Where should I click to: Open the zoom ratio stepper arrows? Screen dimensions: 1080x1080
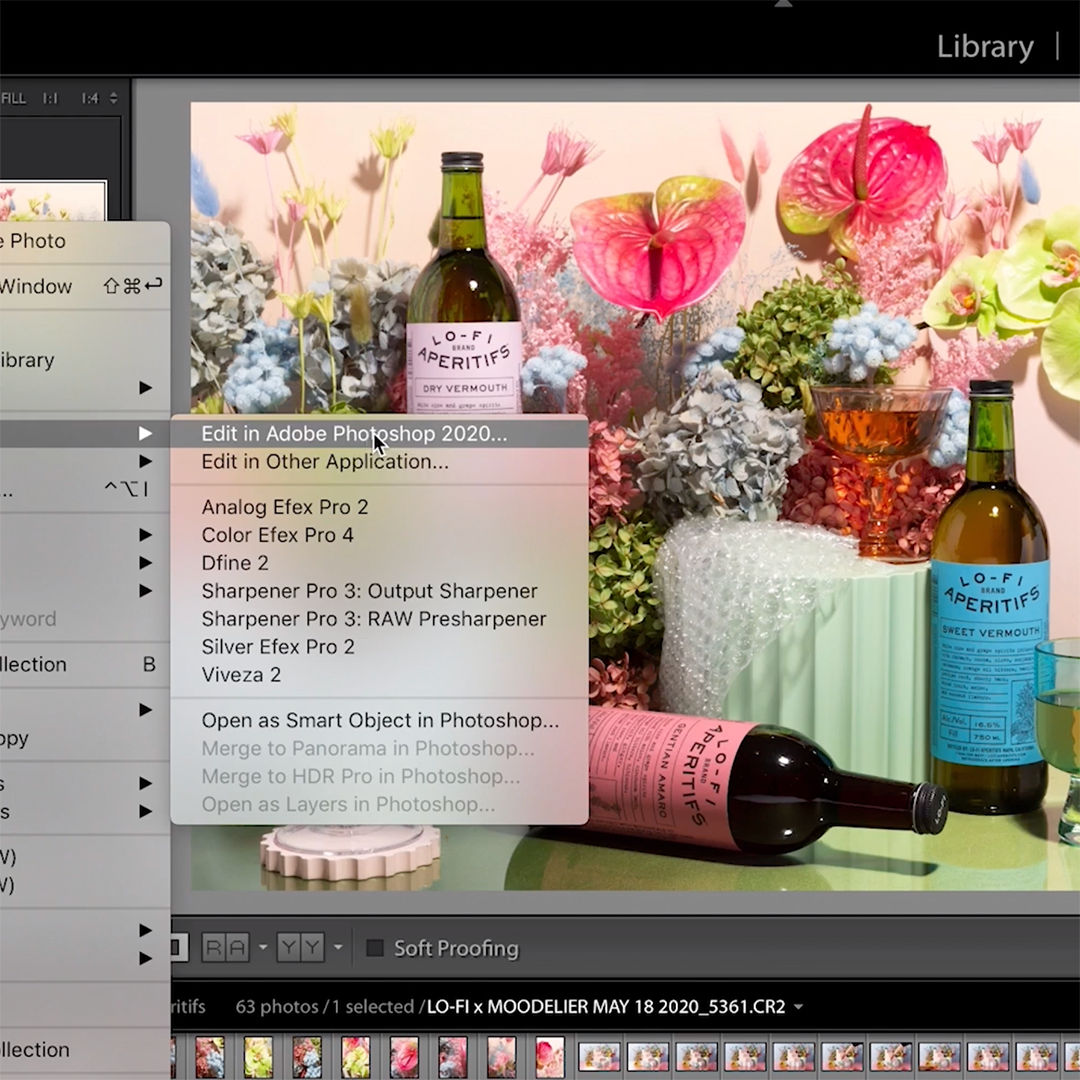[114, 98]
